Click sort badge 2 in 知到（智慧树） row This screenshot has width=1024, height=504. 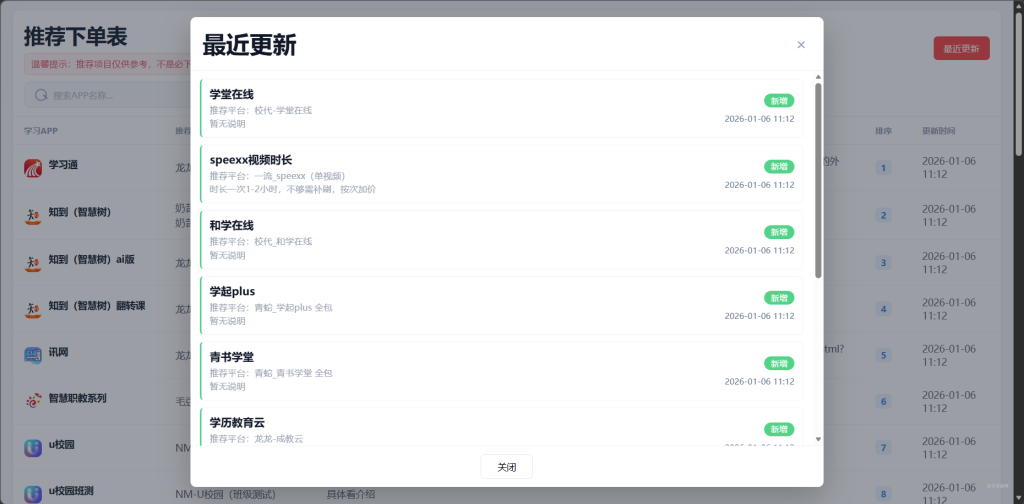coord(883,215)
